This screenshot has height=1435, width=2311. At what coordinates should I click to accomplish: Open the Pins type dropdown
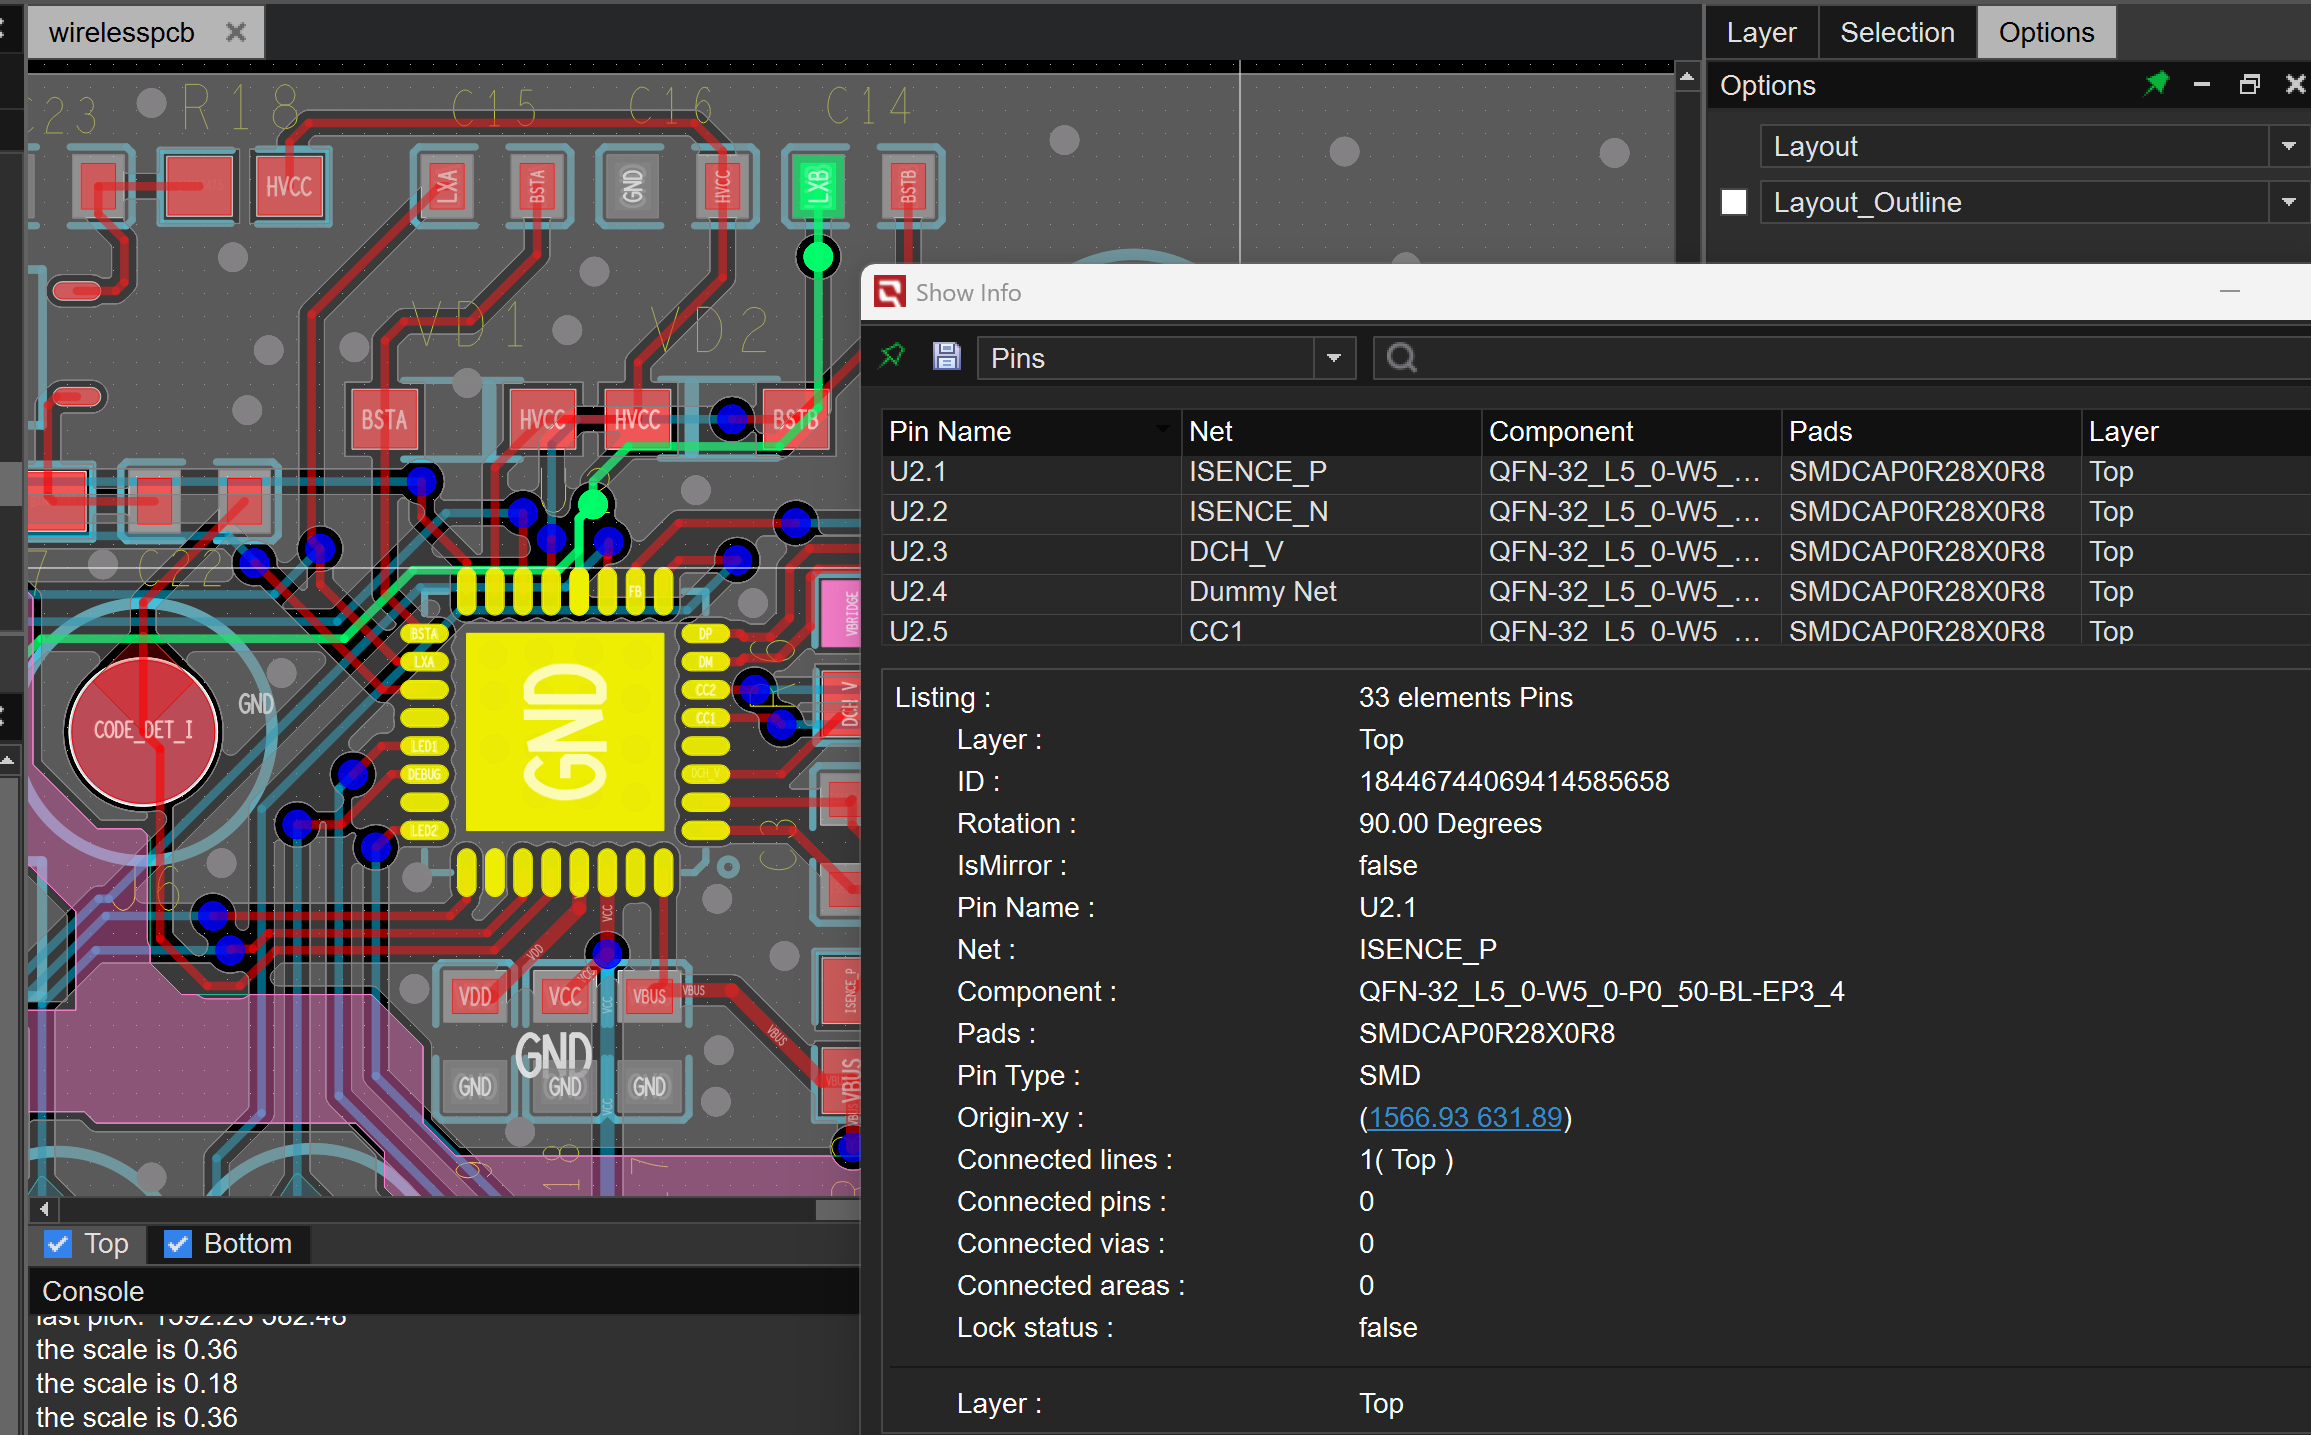click(1333, 358)
